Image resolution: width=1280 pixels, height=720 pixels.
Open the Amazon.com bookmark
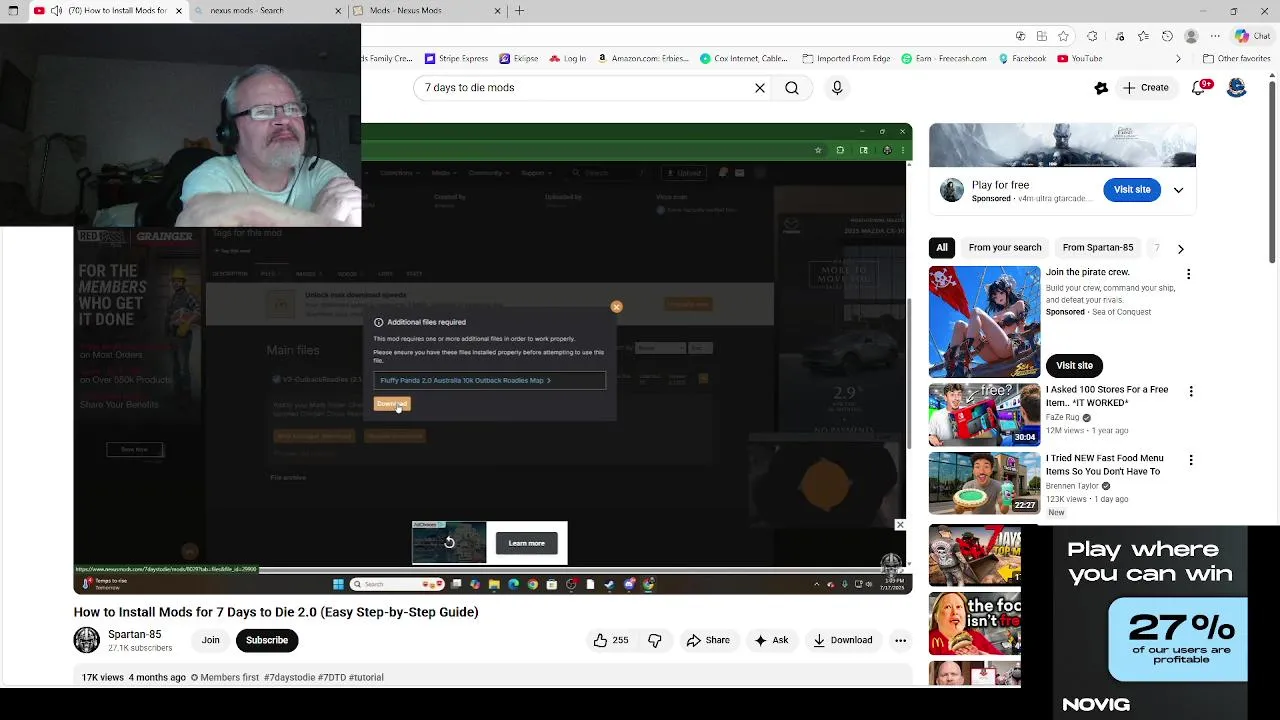[644, 59]
